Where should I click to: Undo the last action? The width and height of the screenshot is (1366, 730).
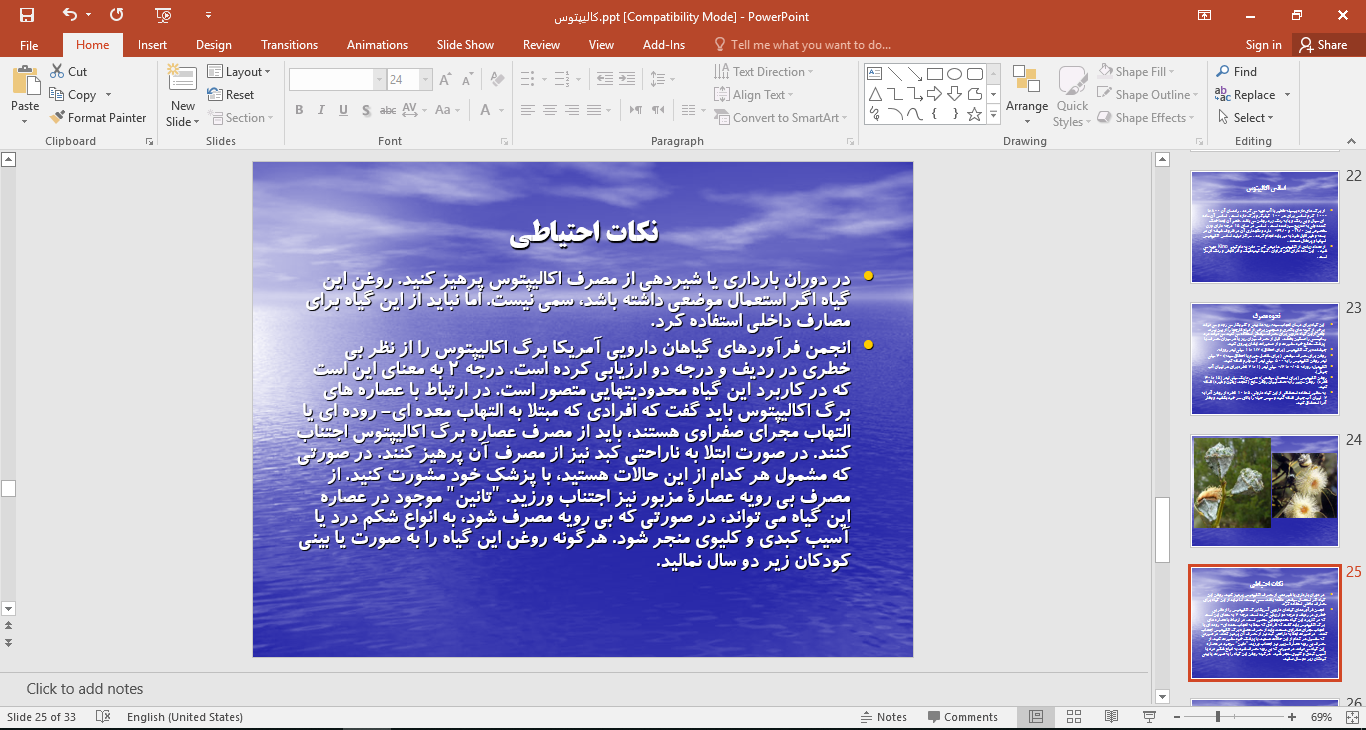coord(69,15)
